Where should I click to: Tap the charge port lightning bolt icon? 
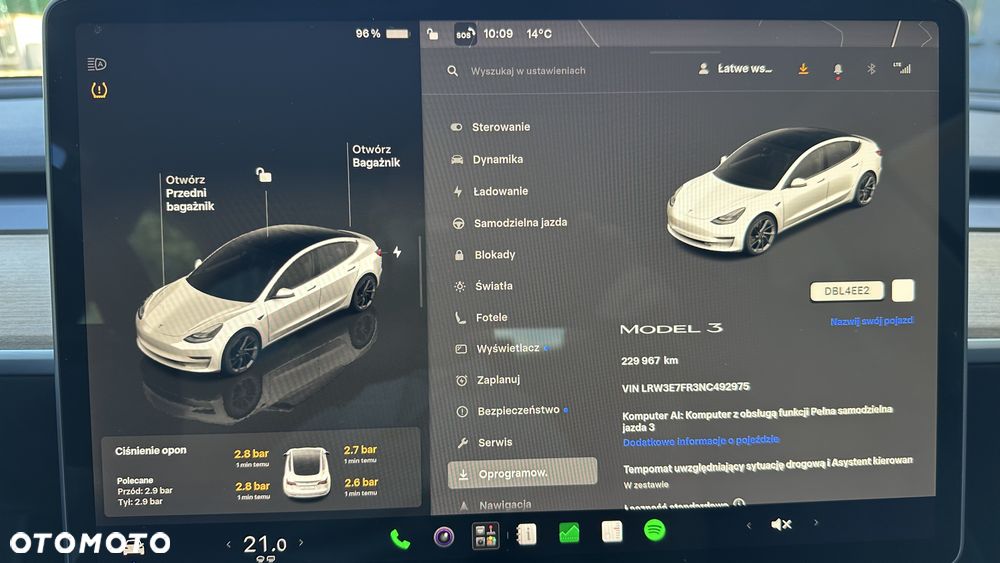(x=397, y=252)
